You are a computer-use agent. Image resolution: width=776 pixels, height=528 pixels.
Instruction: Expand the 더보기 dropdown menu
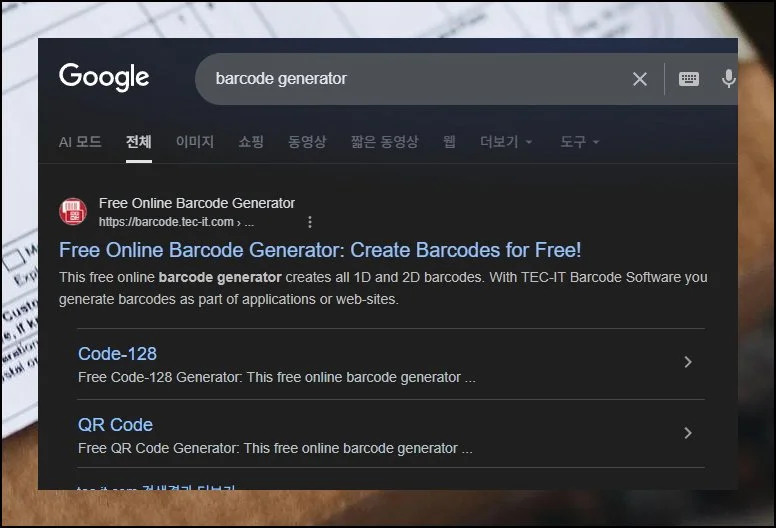pos(506,142)
